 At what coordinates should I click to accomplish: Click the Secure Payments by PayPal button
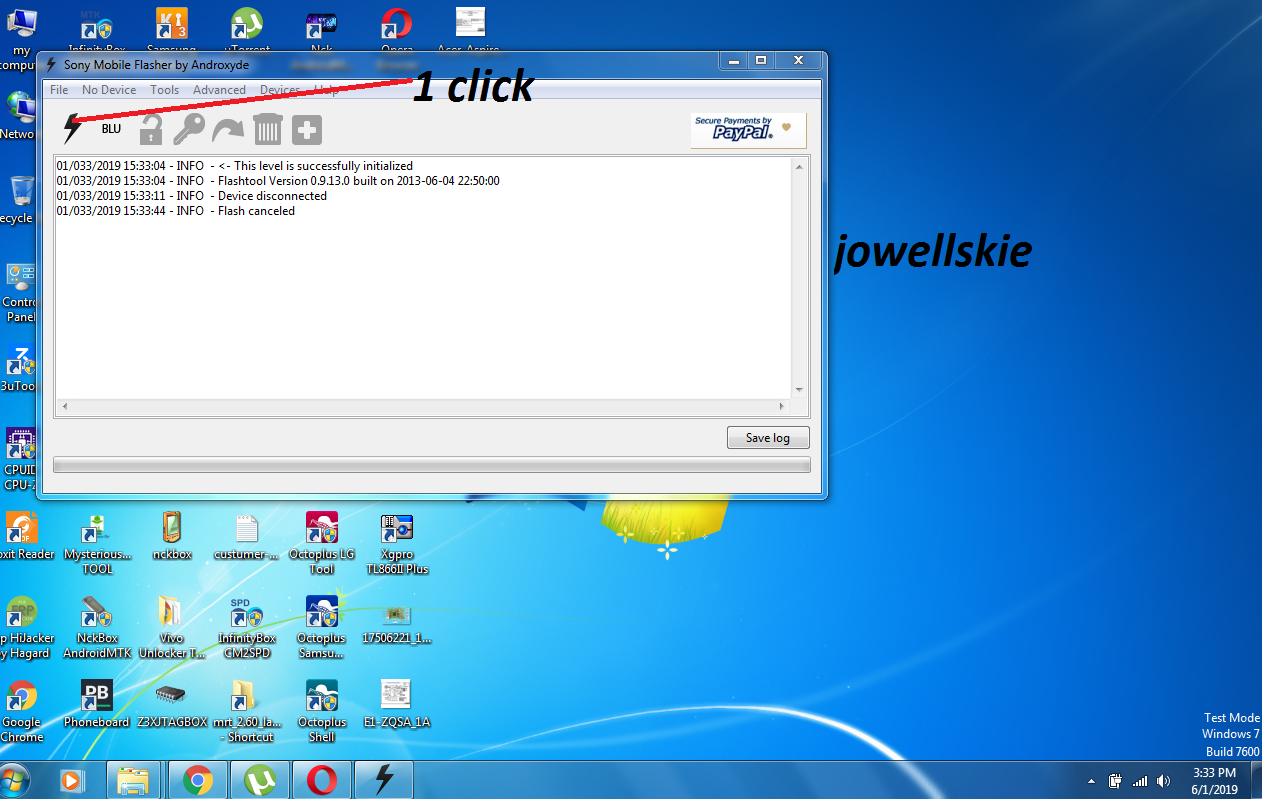[x=748, y=131]
